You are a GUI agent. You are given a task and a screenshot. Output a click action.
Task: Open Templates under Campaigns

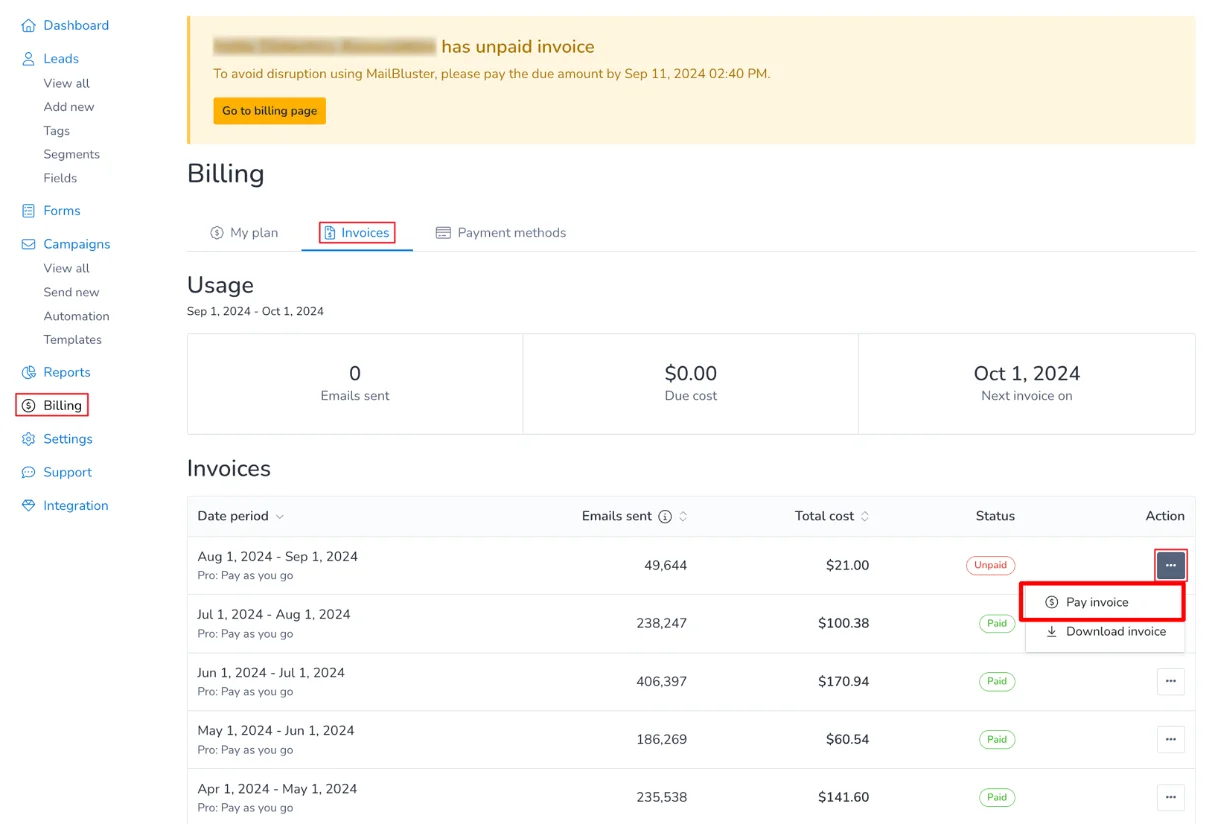coord(72,339)
